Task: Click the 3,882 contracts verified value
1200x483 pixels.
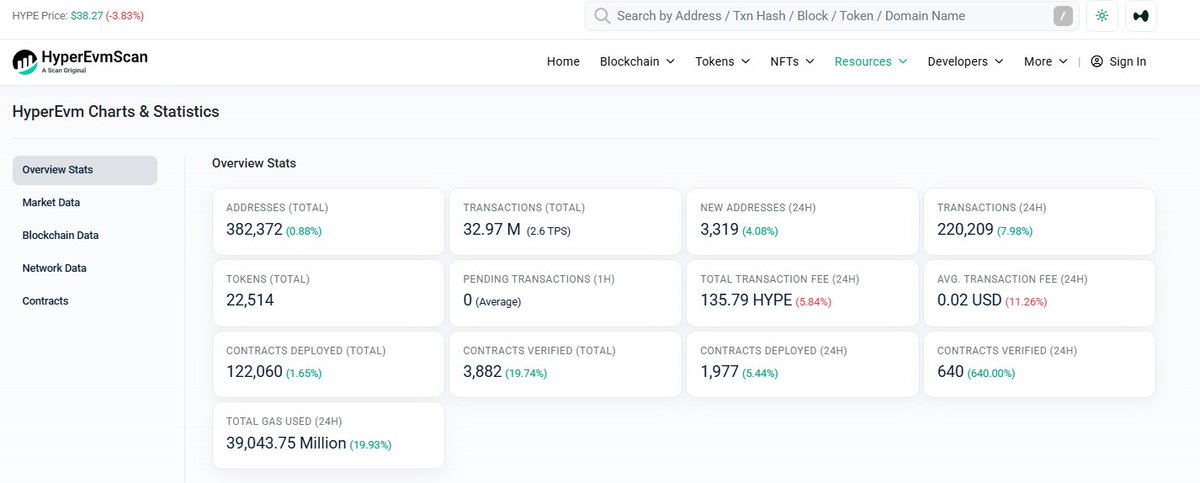Action: [482, 372]
